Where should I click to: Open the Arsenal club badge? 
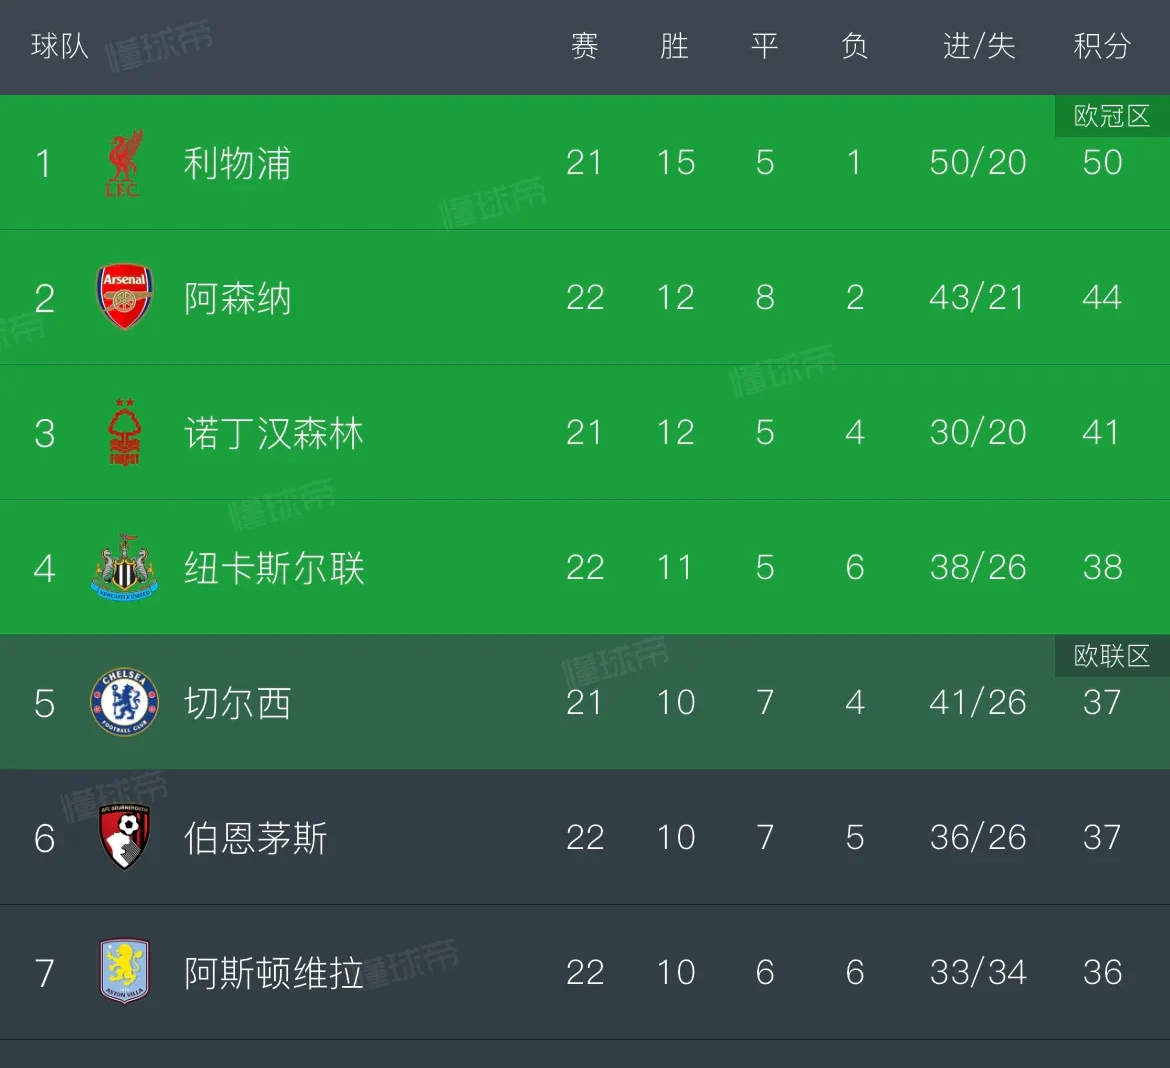tap(124, 297)
